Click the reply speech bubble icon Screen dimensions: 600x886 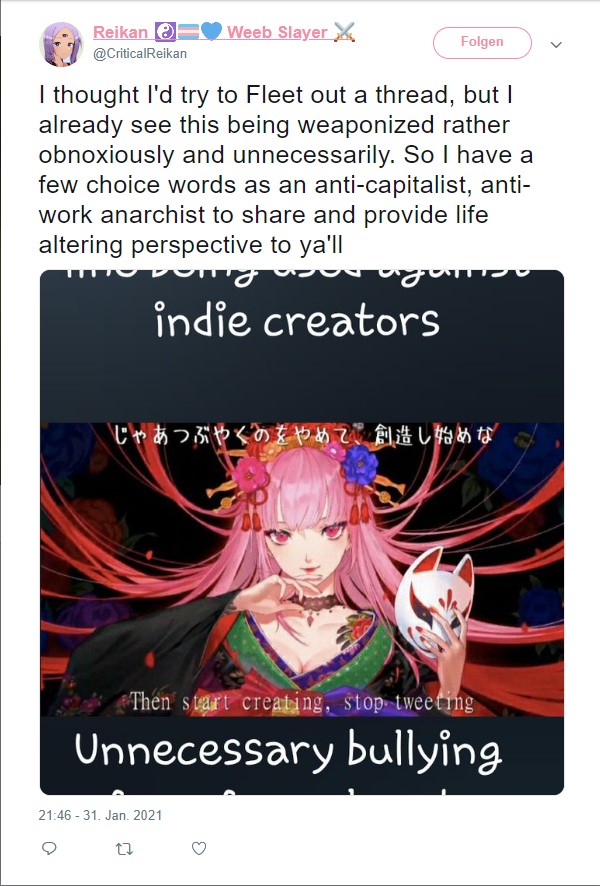click(50, 848)
